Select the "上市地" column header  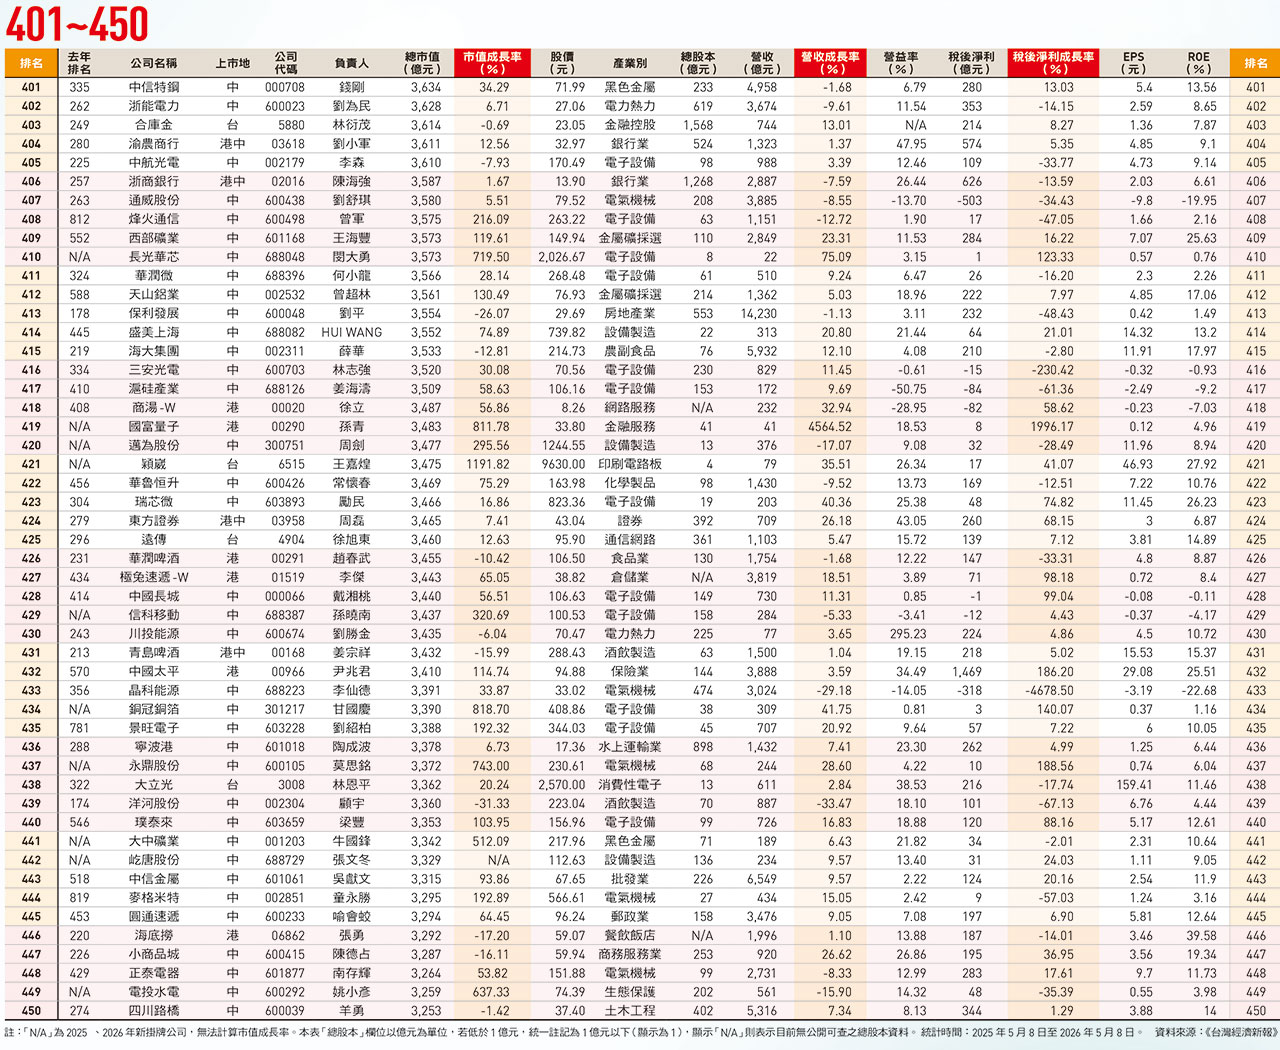pos(233,63)
